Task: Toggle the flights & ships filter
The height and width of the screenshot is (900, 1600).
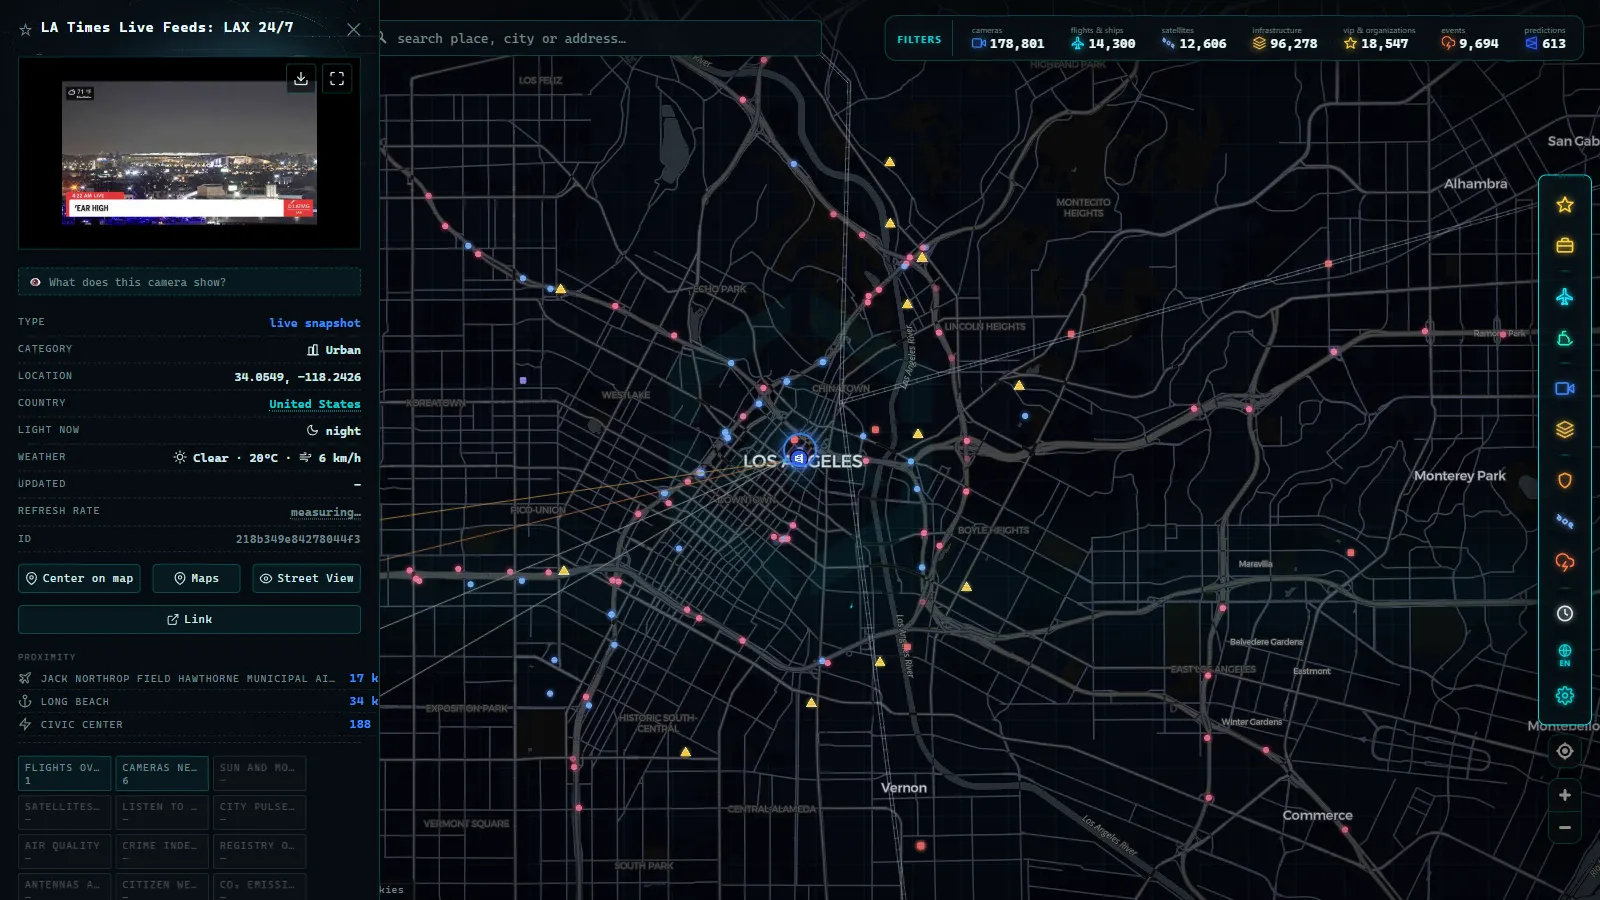Action: (x=1103, y=39)
